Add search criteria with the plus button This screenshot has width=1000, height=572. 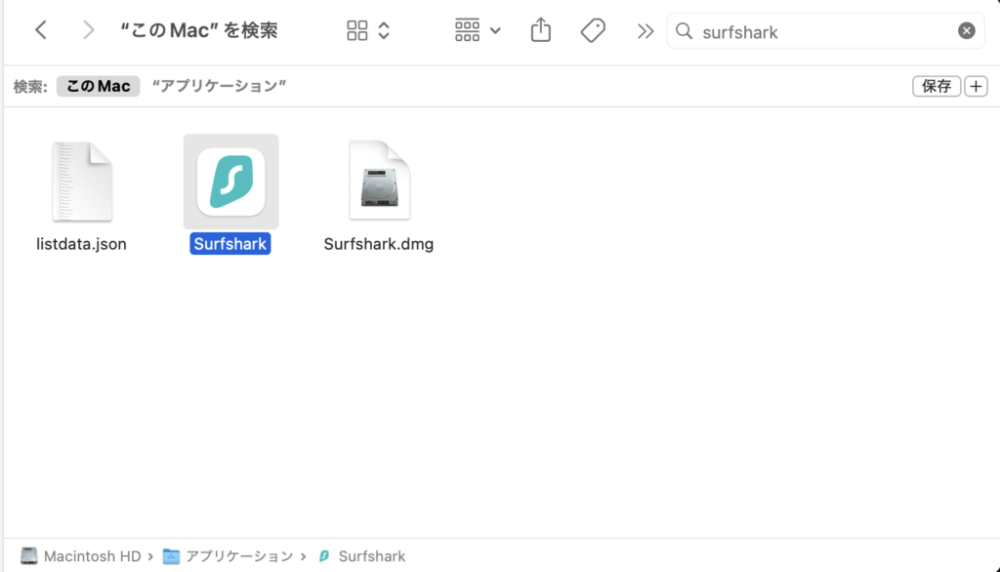pos(976,86)
